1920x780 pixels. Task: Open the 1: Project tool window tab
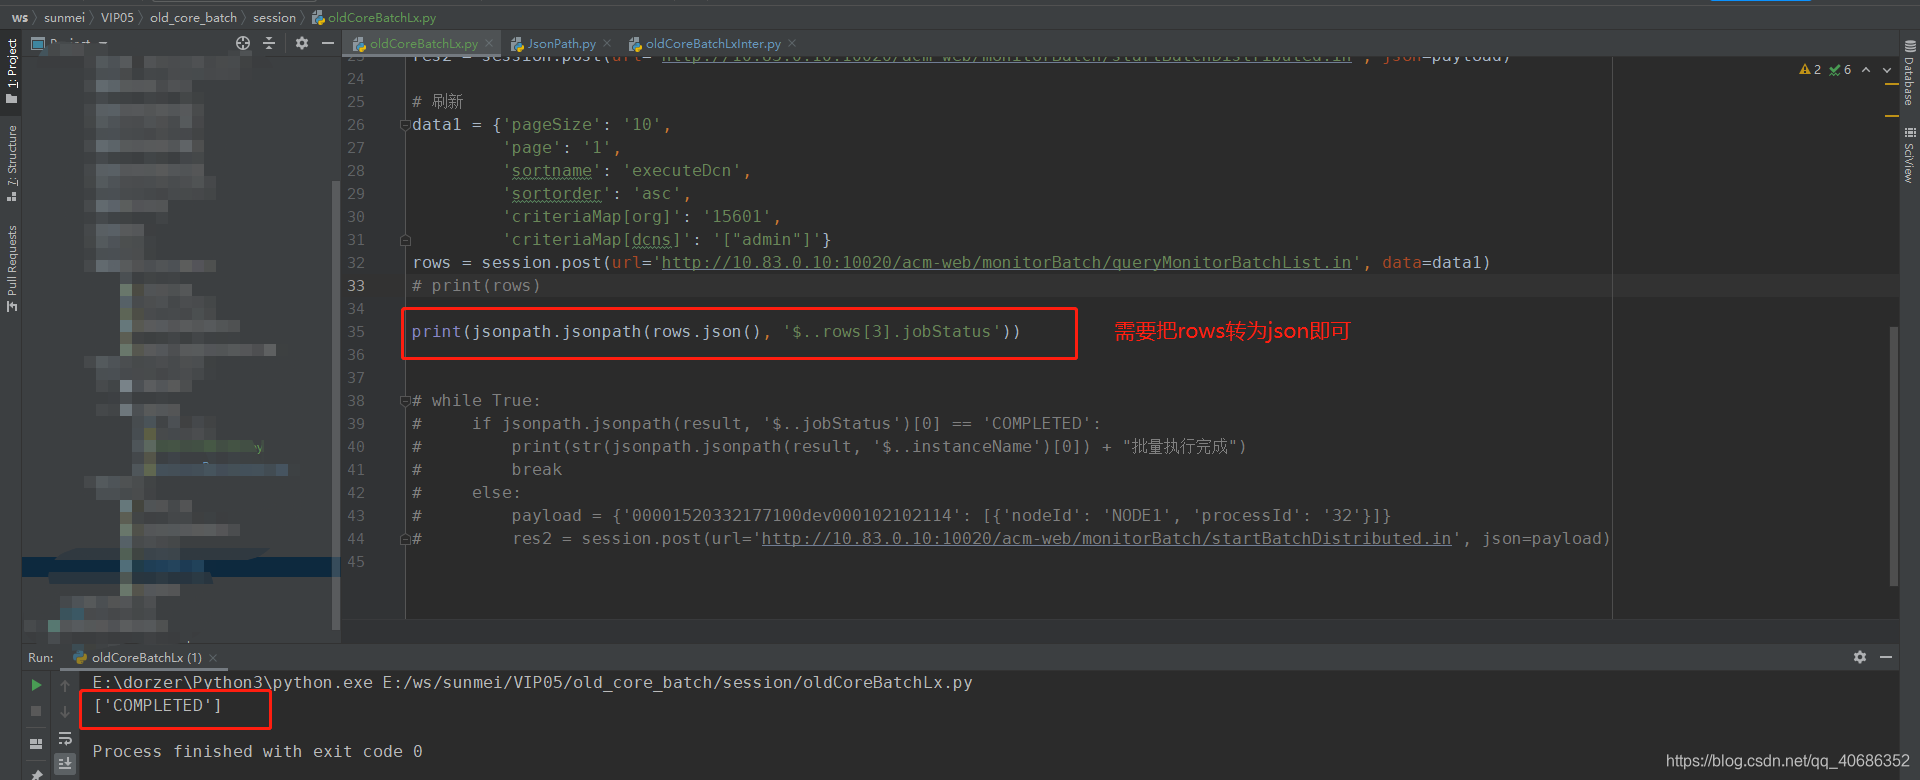[x=12, y=71]
